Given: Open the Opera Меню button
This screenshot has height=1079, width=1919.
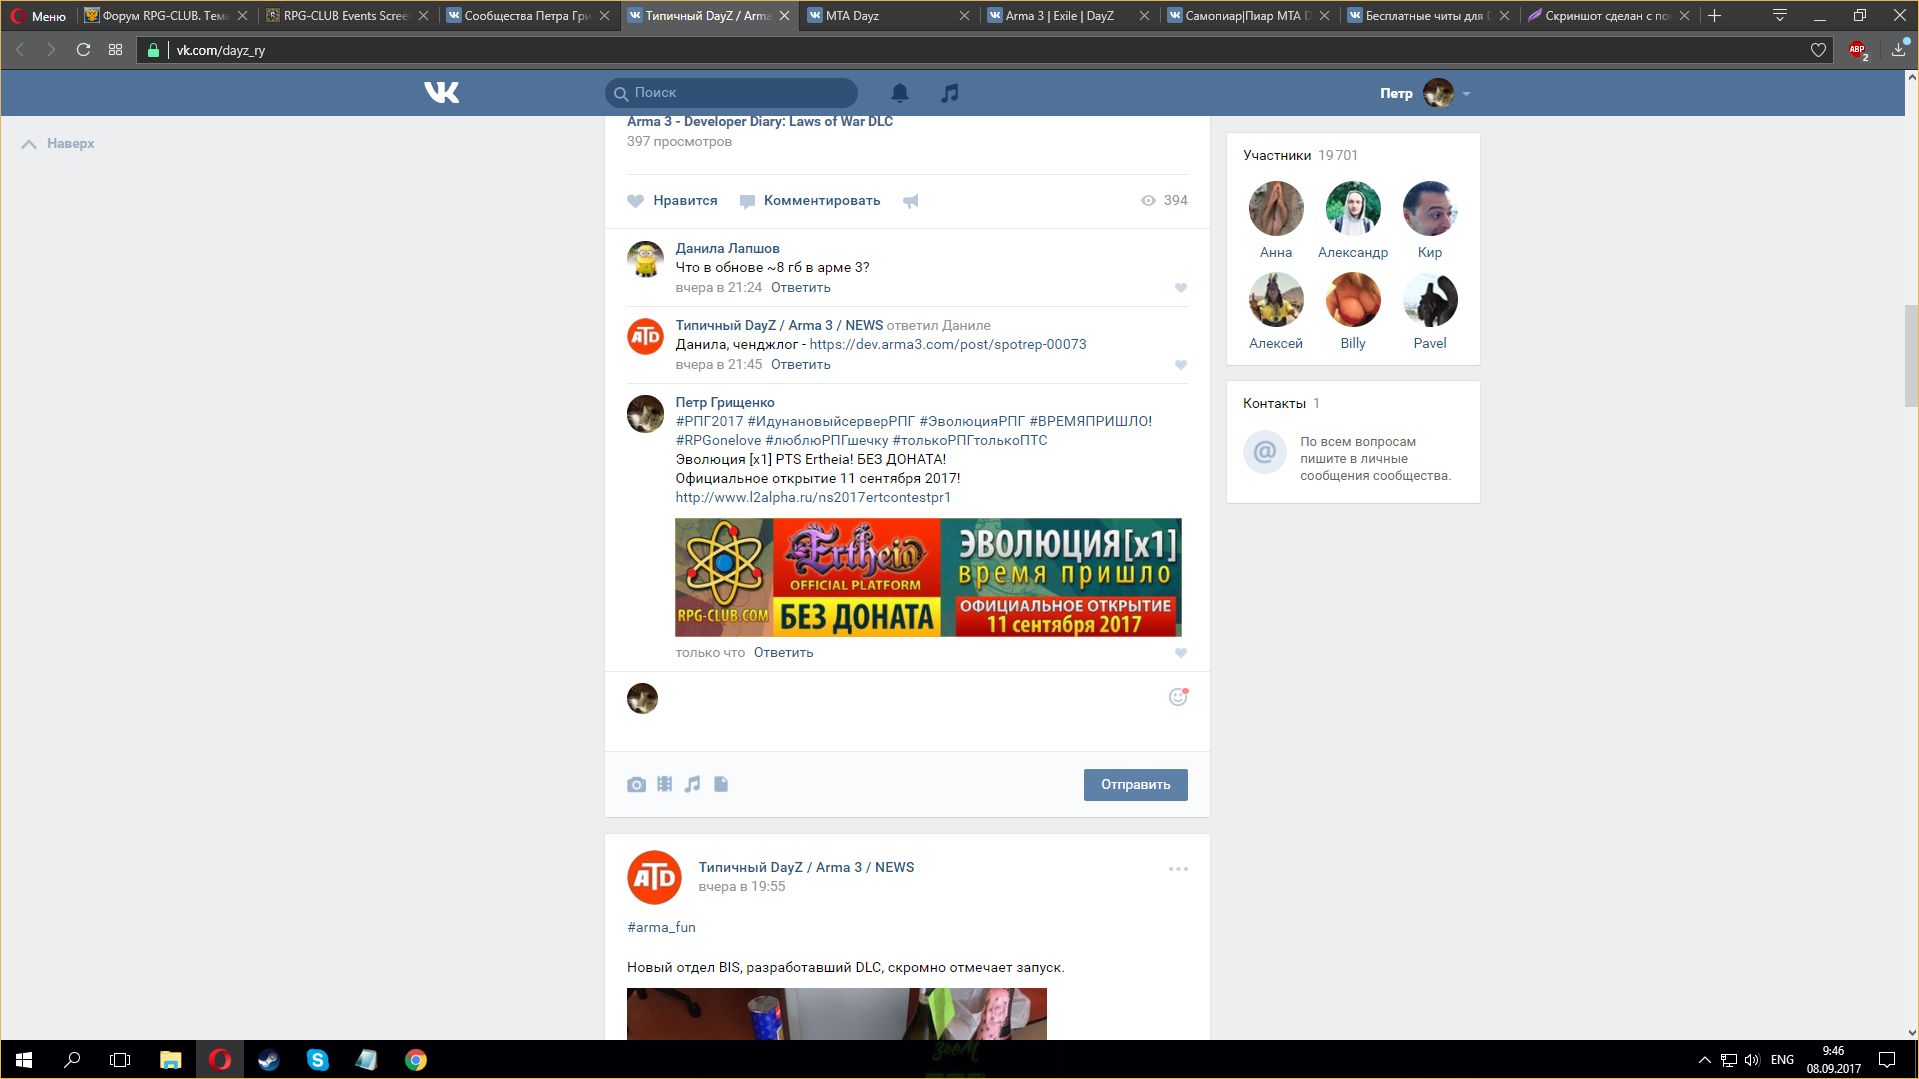Looking at the screenshot, I should (38, 16).
